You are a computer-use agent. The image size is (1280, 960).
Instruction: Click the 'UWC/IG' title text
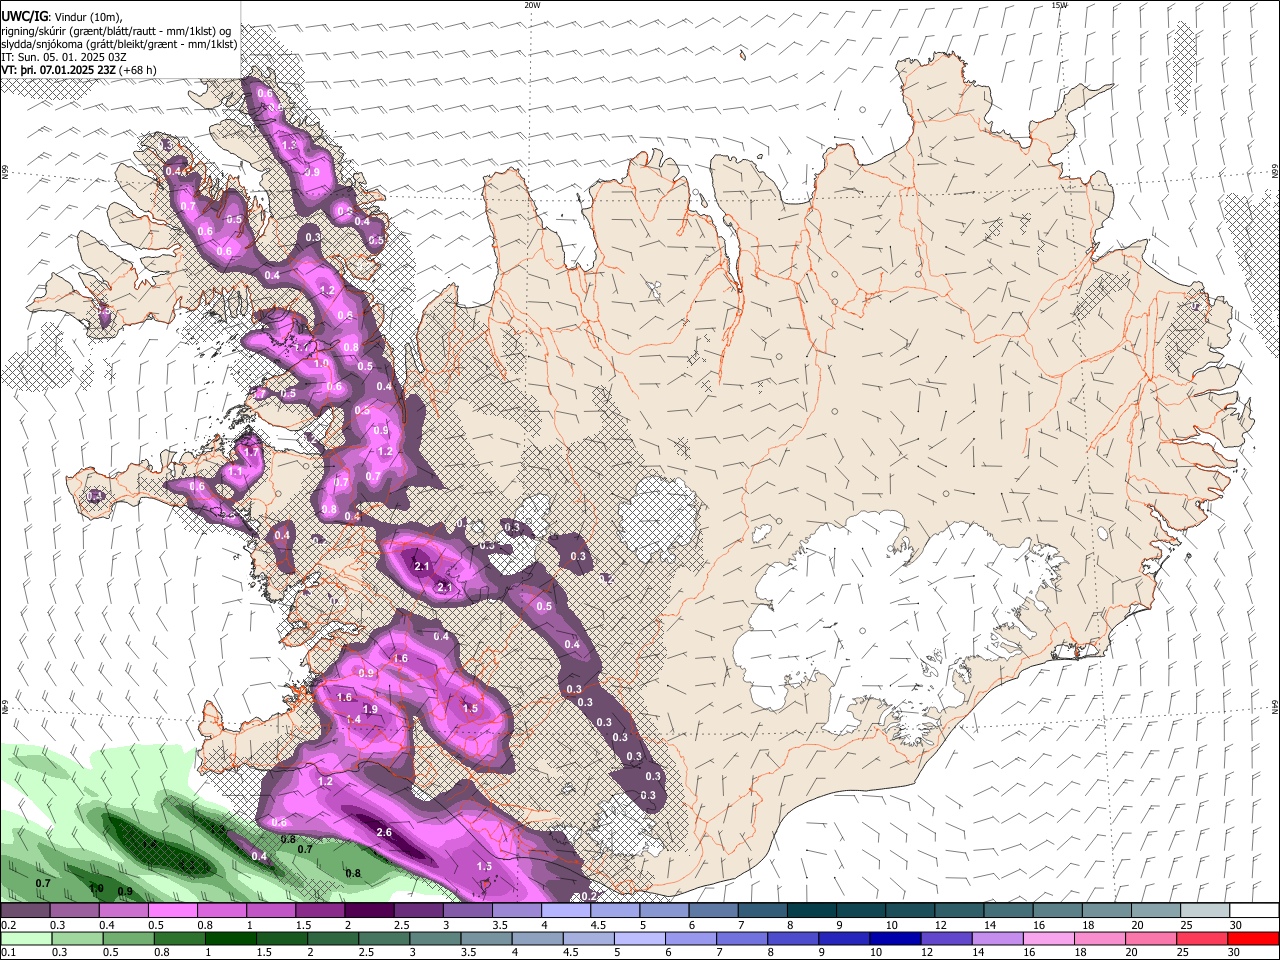tap(23, 17)
